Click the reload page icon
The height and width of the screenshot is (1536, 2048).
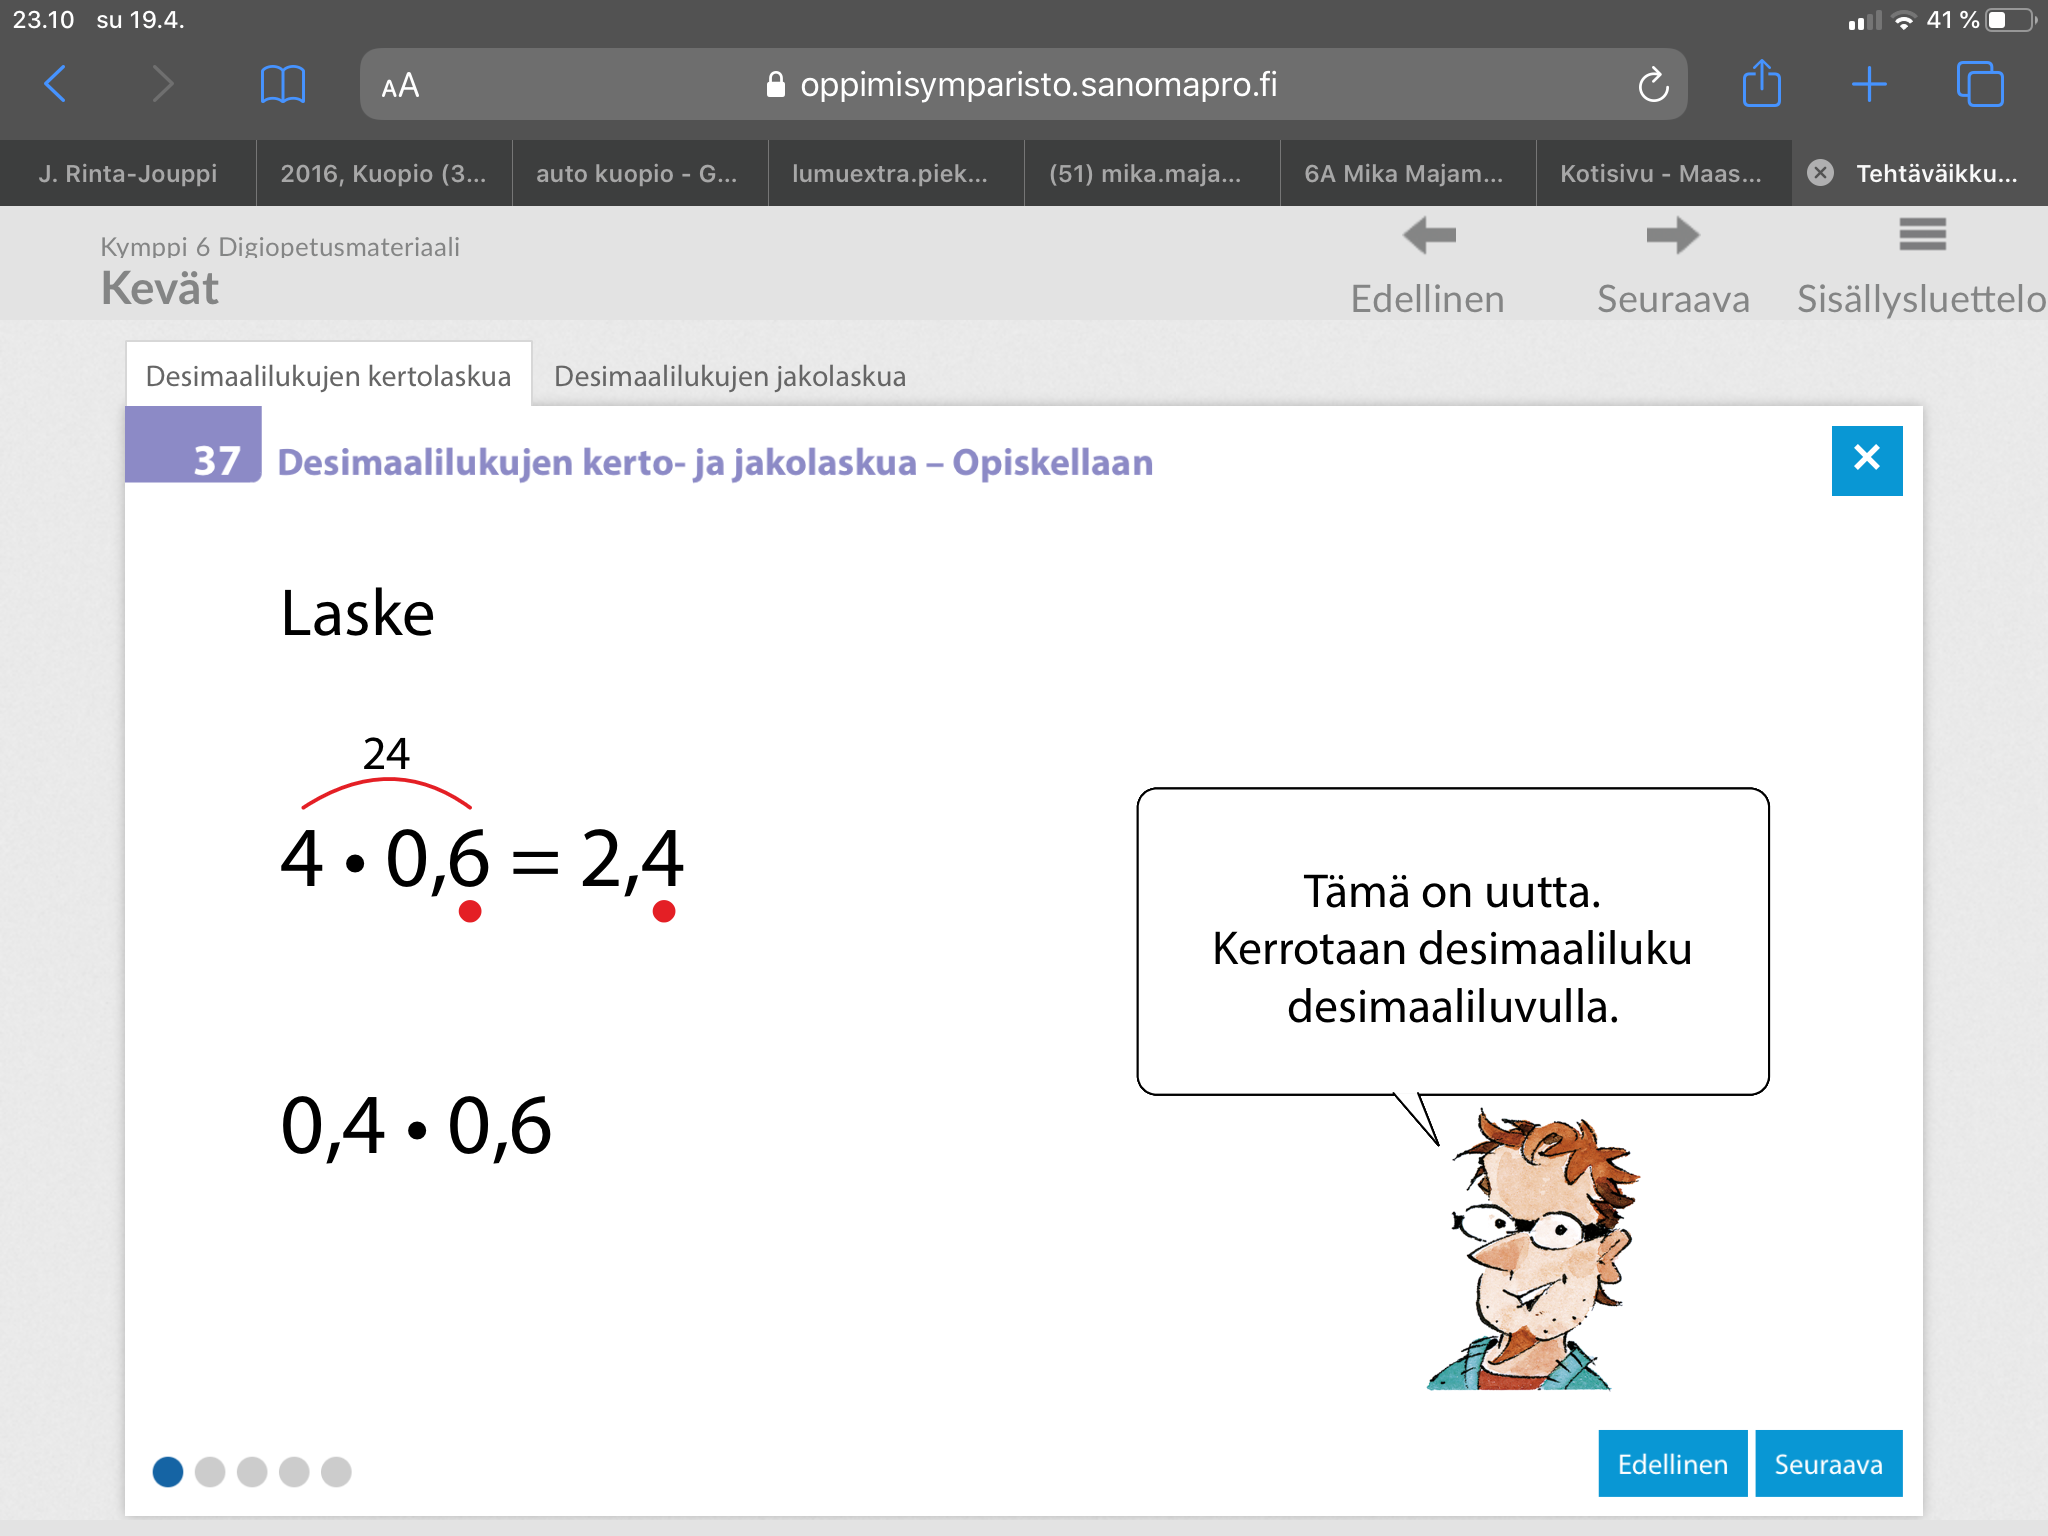tap(1653, 85)
